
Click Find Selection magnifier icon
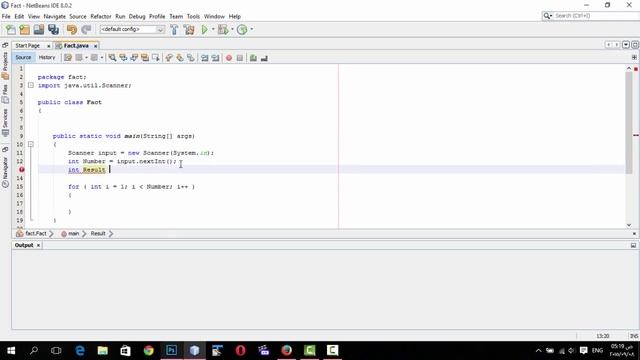[112, 58]
